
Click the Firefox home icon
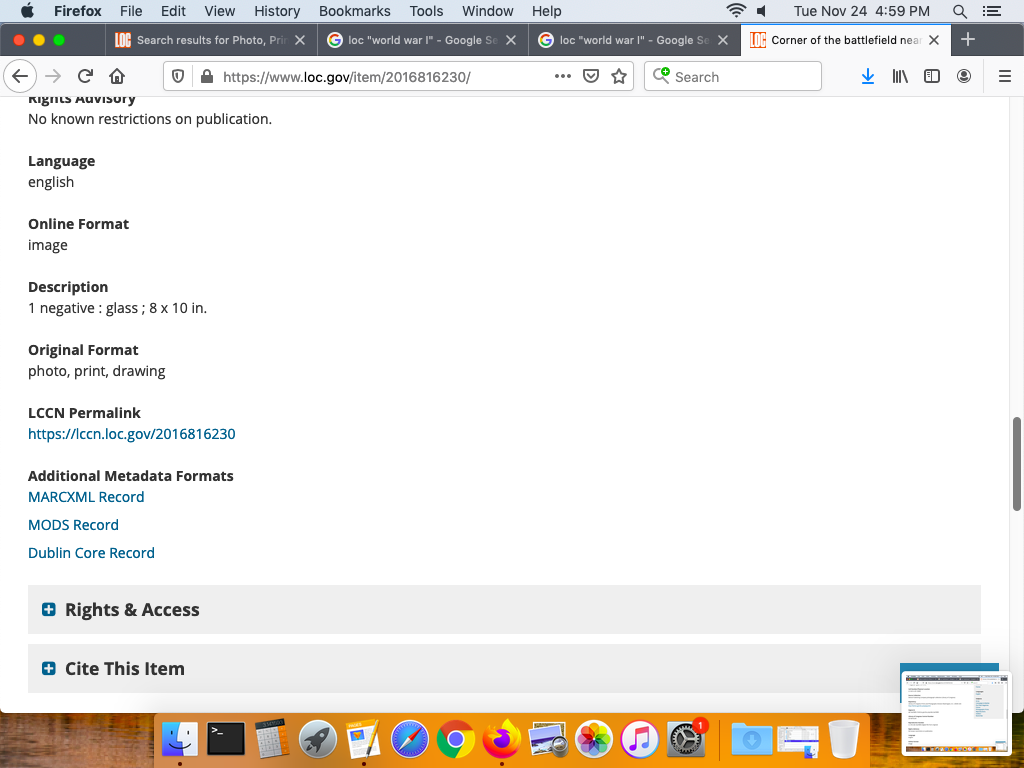click(117, 77)
